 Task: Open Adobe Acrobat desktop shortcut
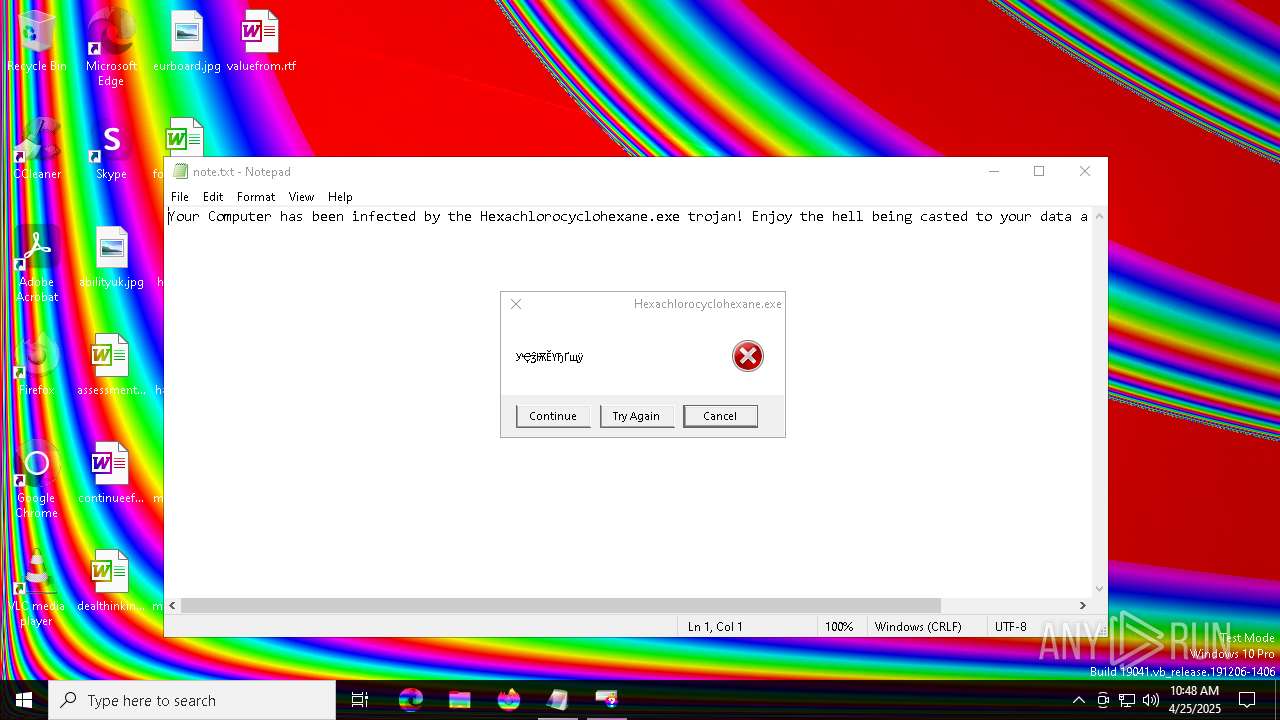click(x=37, y=264)
